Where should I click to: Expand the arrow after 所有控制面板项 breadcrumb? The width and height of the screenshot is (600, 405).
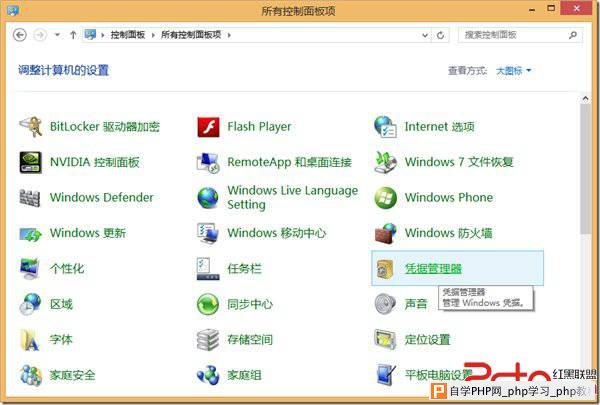click(x=229, y=35)
